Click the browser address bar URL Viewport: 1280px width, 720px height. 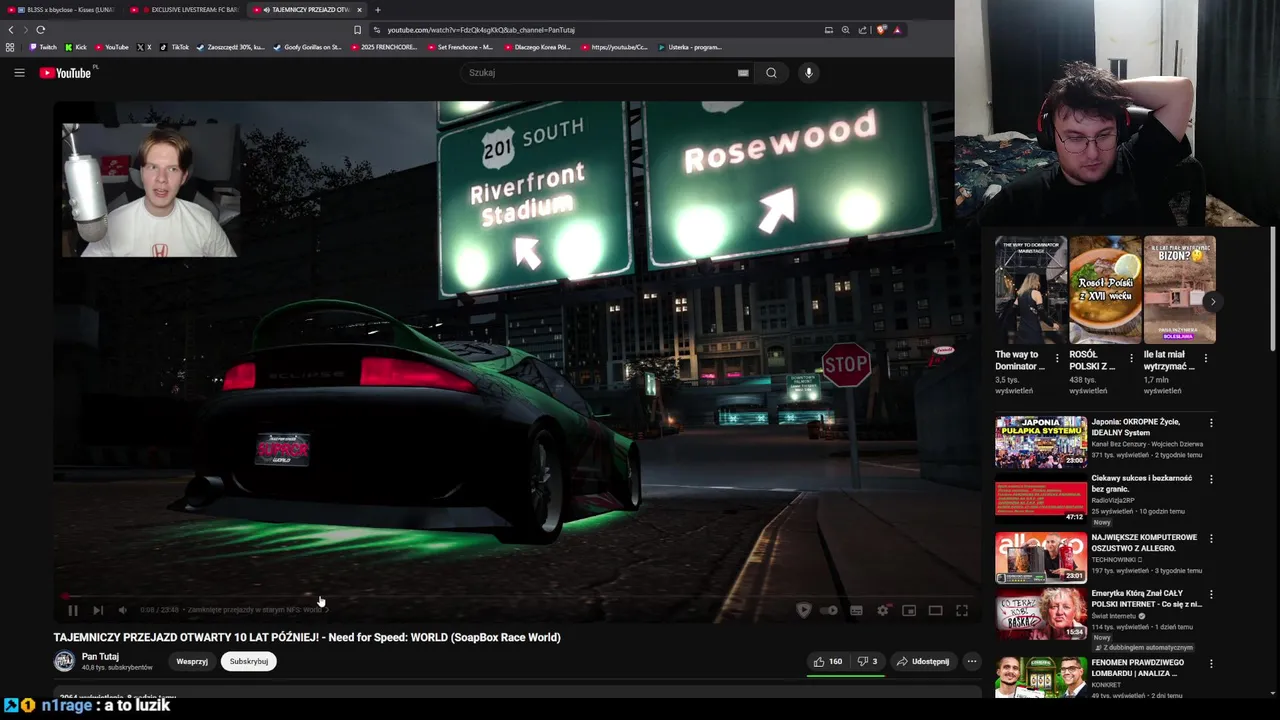pos(481,30)
